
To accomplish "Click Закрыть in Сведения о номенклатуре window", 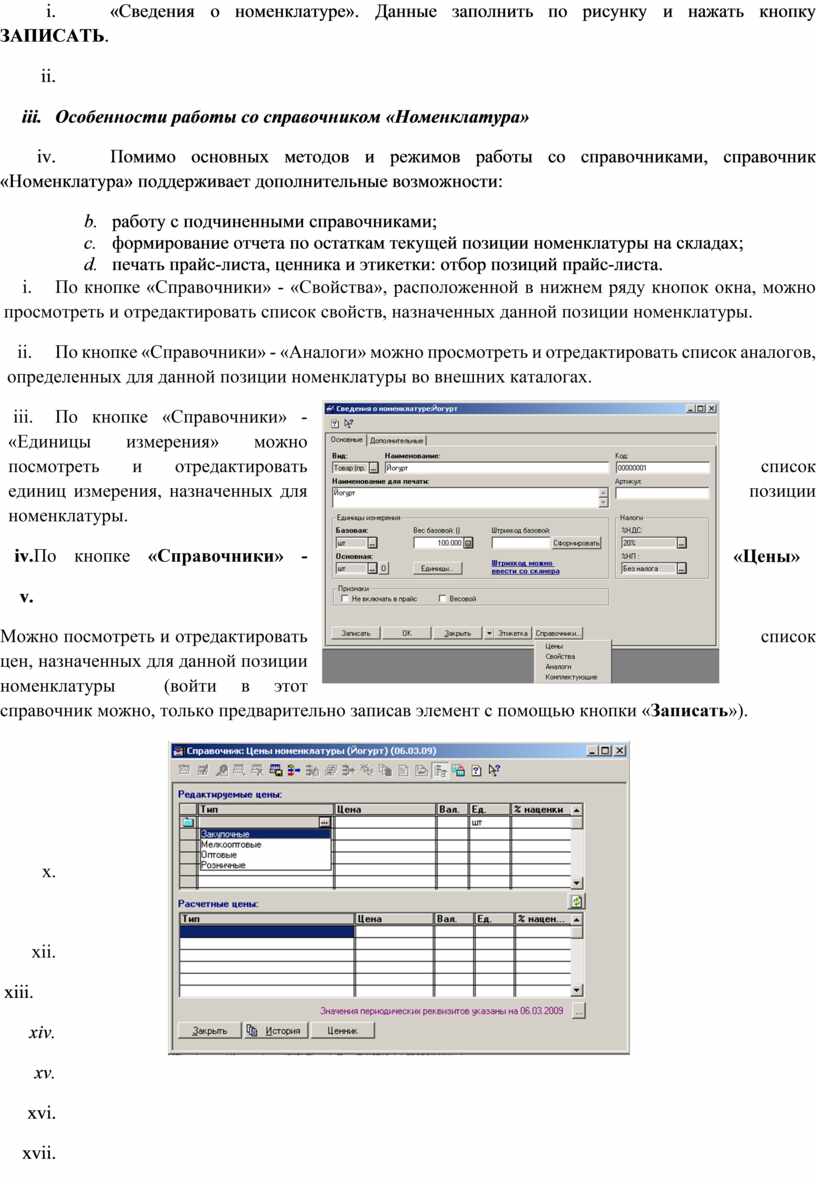I will [457, 633].
